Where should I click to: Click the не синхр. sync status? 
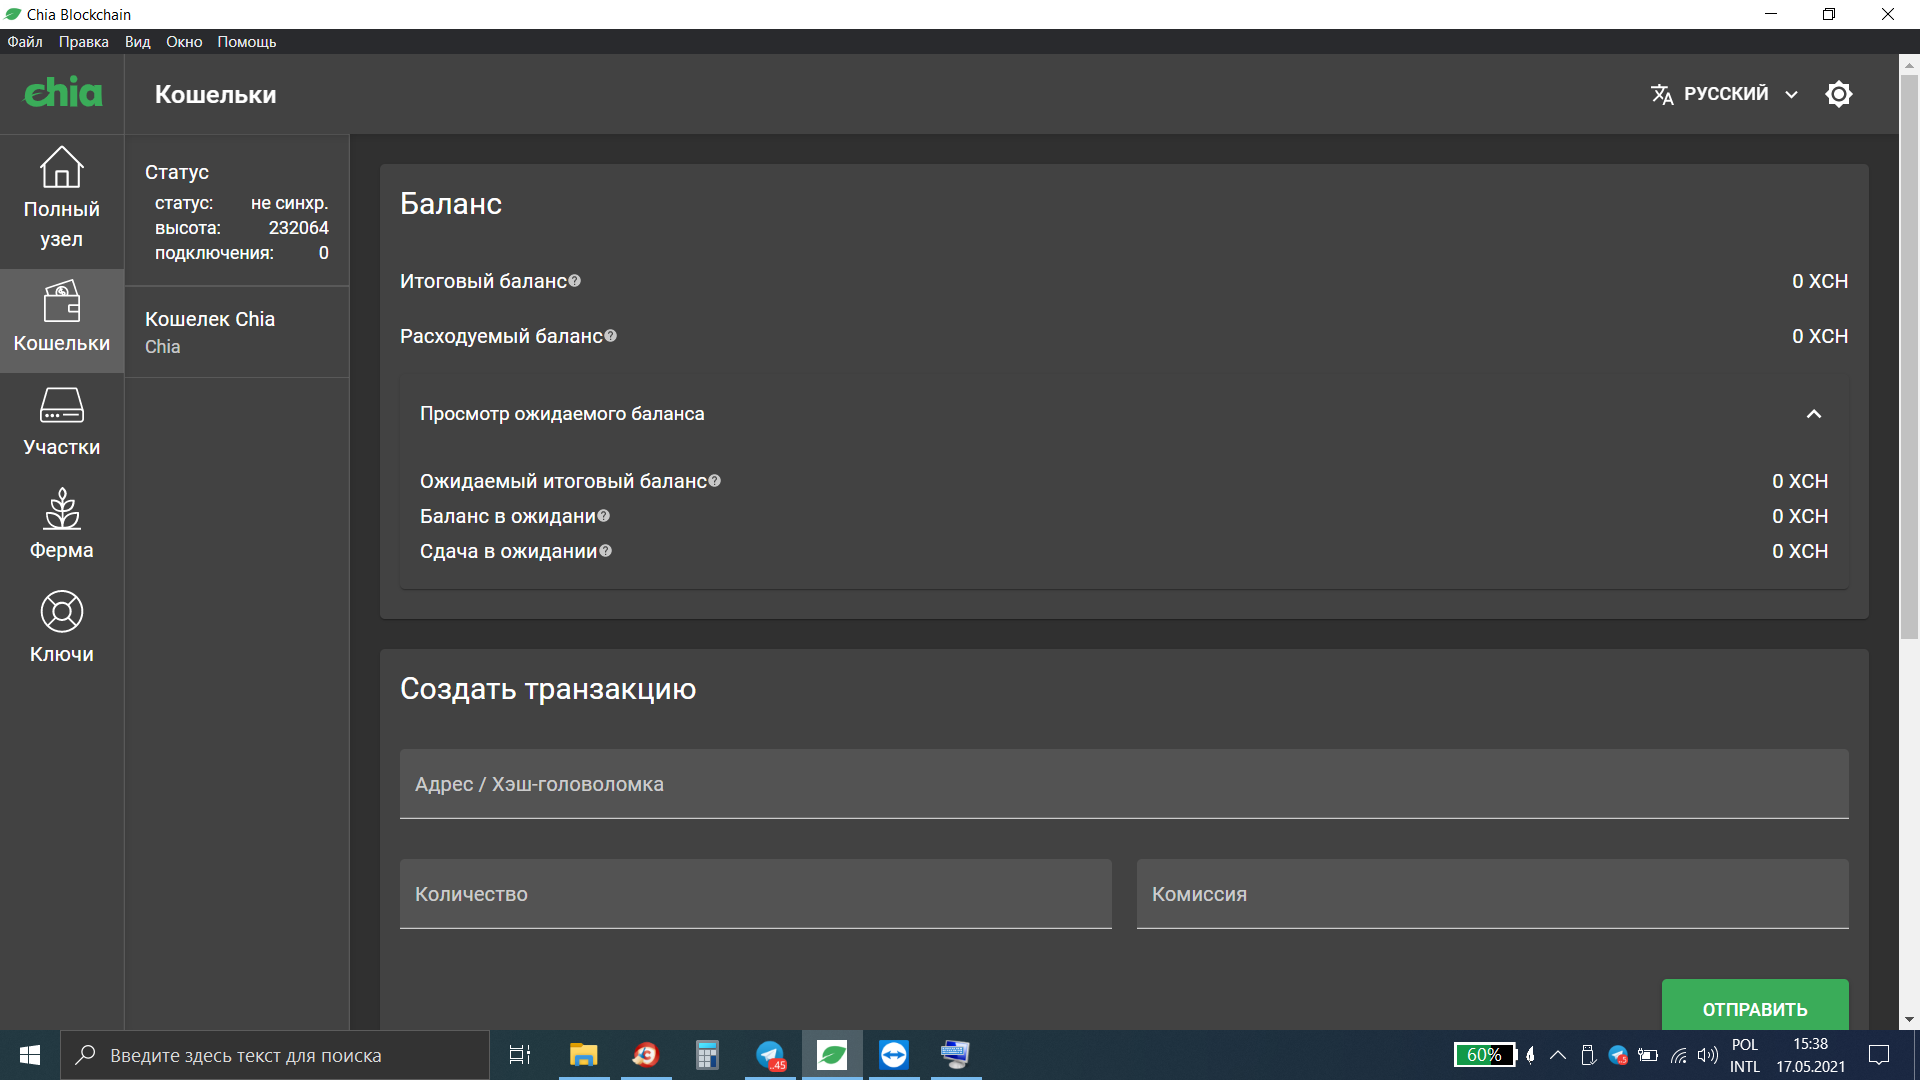tap(289, 203)
